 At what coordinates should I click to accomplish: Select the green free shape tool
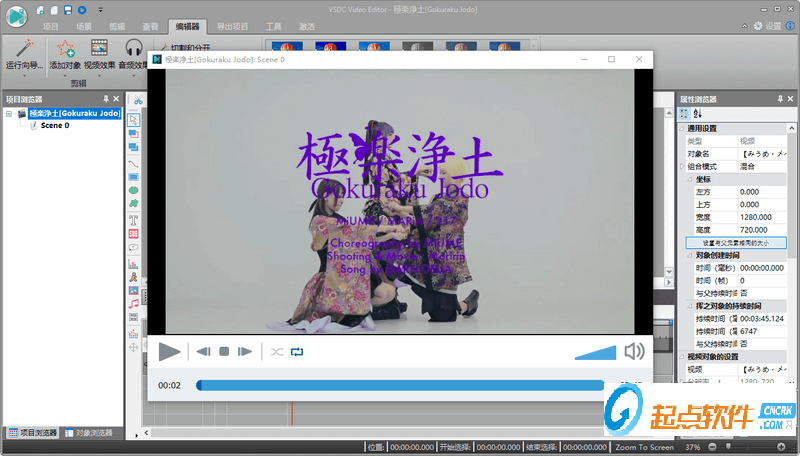pyautogui.click(x=133, y=204)
